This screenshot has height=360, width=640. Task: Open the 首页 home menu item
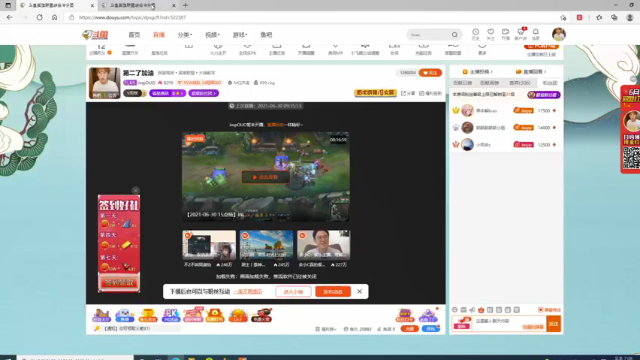click(x=134, y=35)
